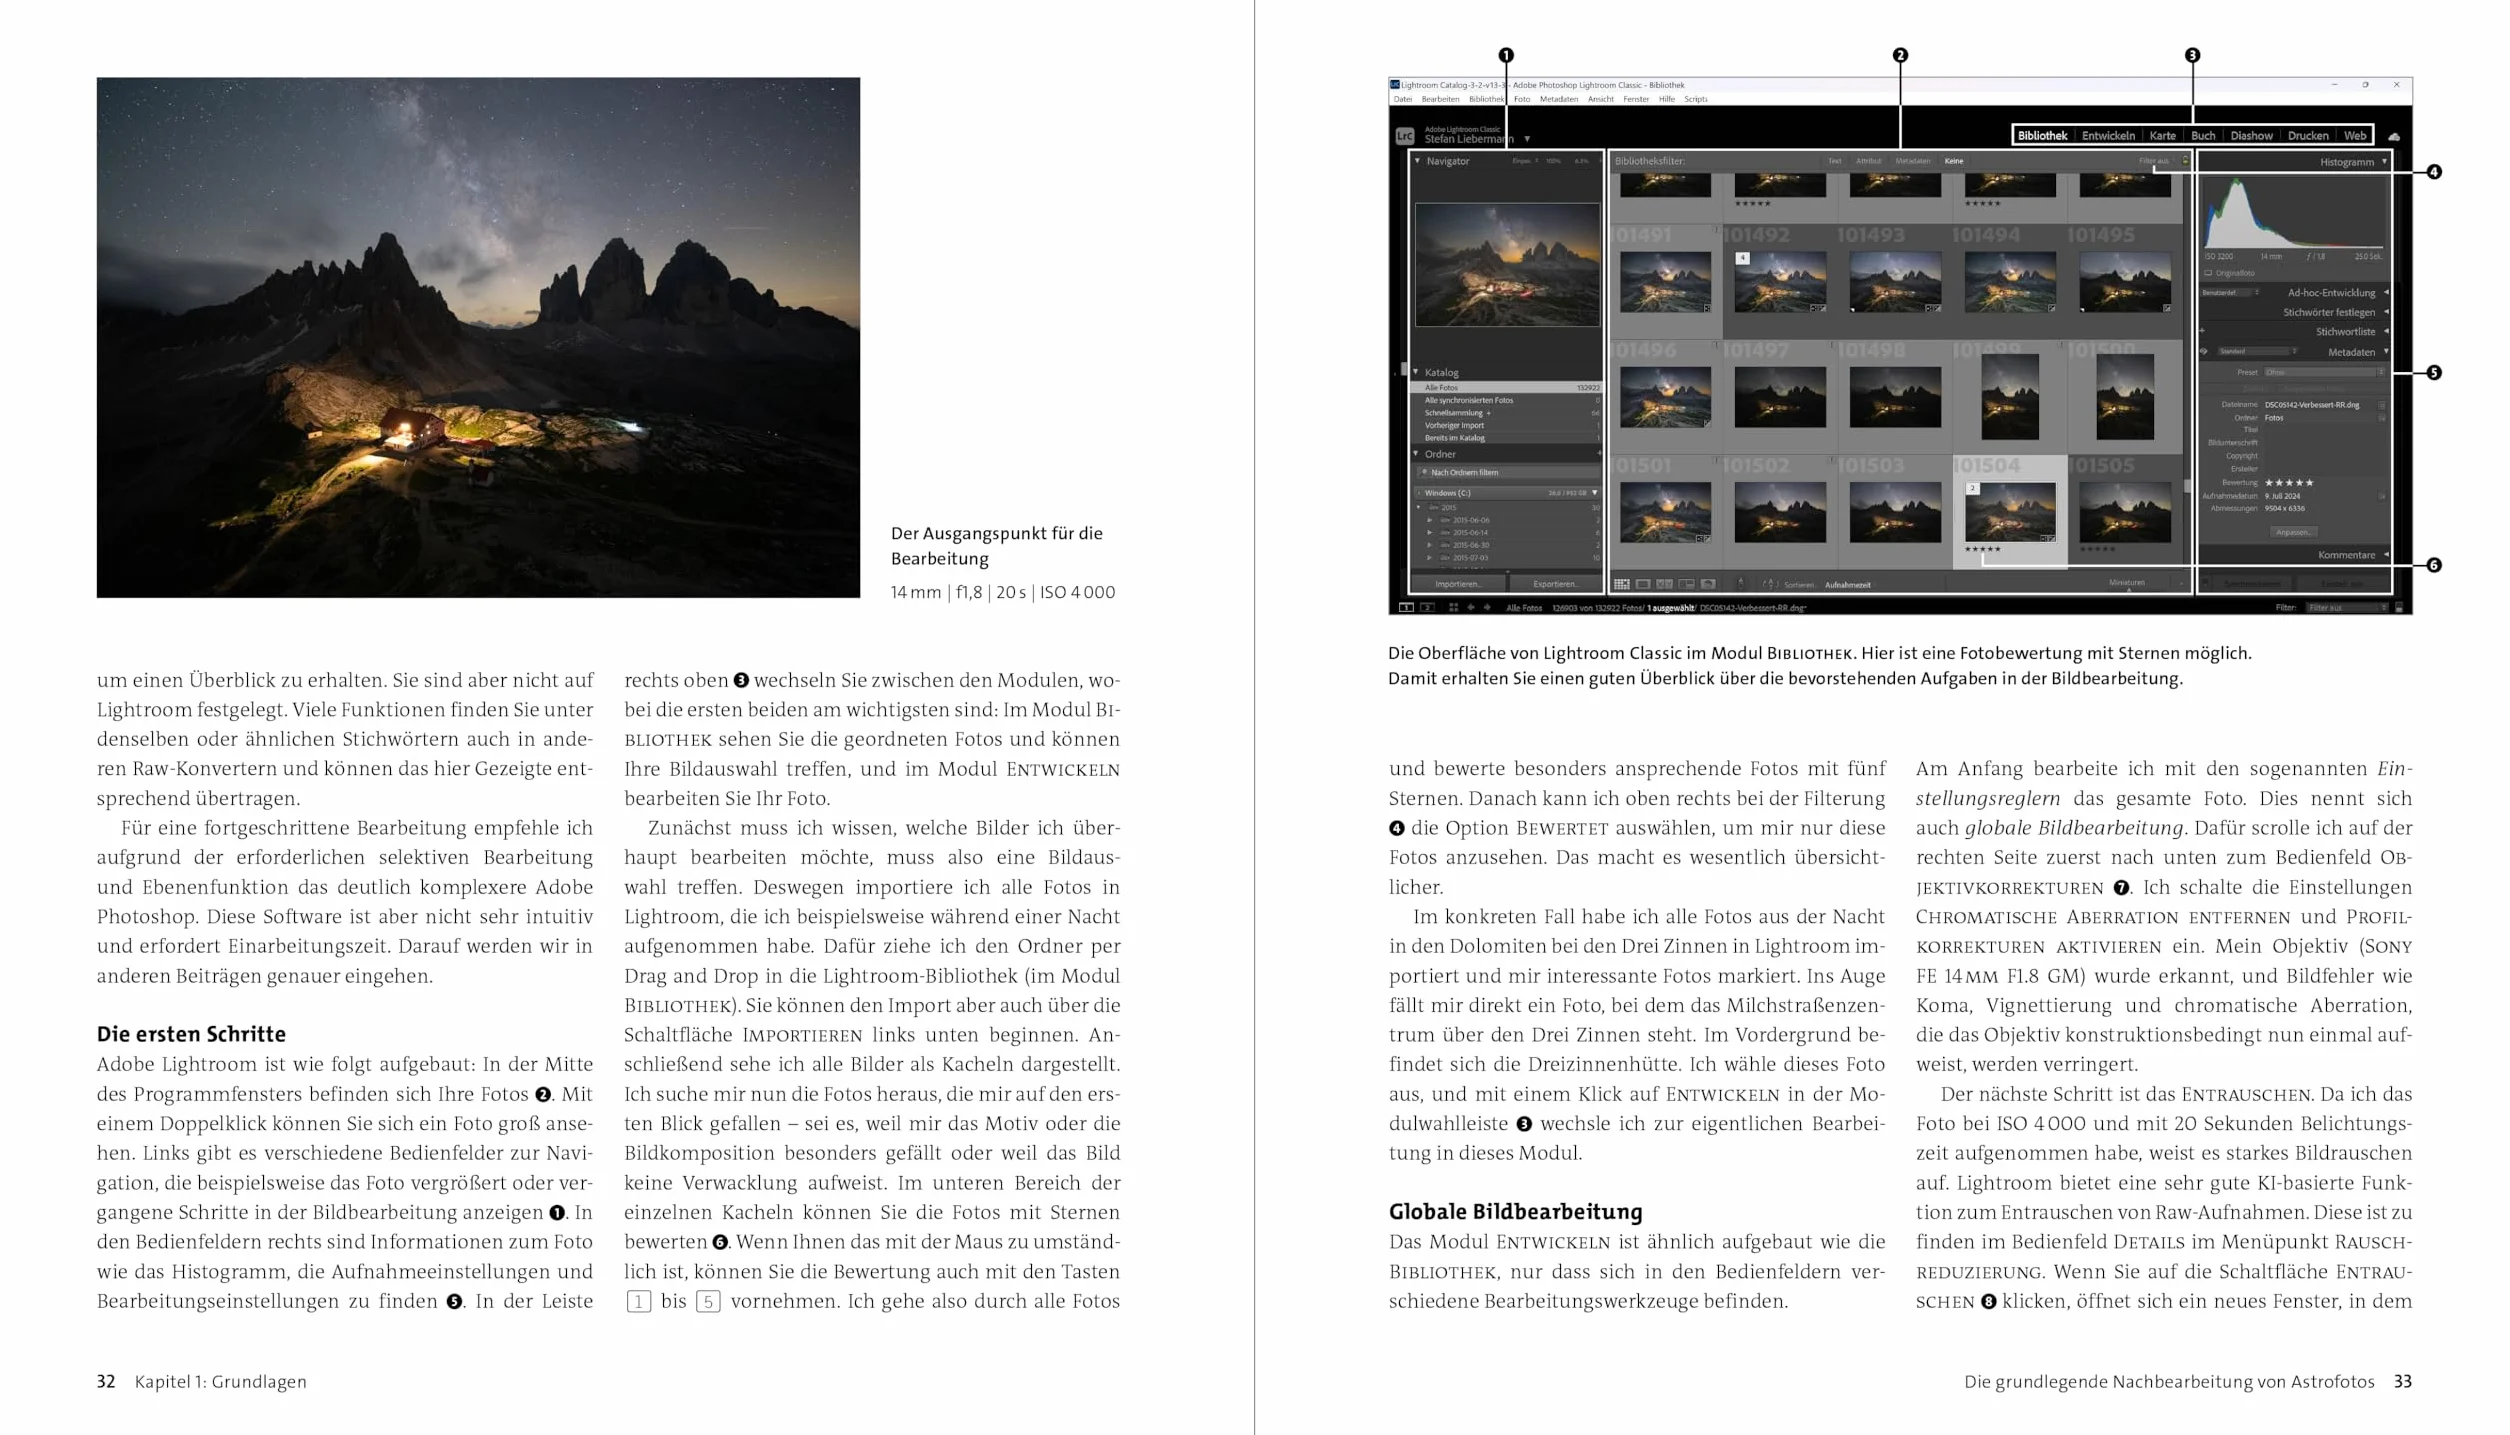Toggle the filter lock in Bibliotheksfilter bar
Image resolution: width=2510 pixels, height=1435 pixels.
2185,160
